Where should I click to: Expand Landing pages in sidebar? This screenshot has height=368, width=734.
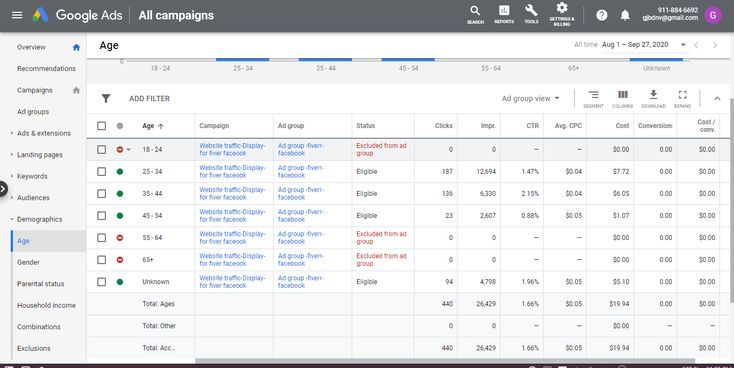click(12, 155)
